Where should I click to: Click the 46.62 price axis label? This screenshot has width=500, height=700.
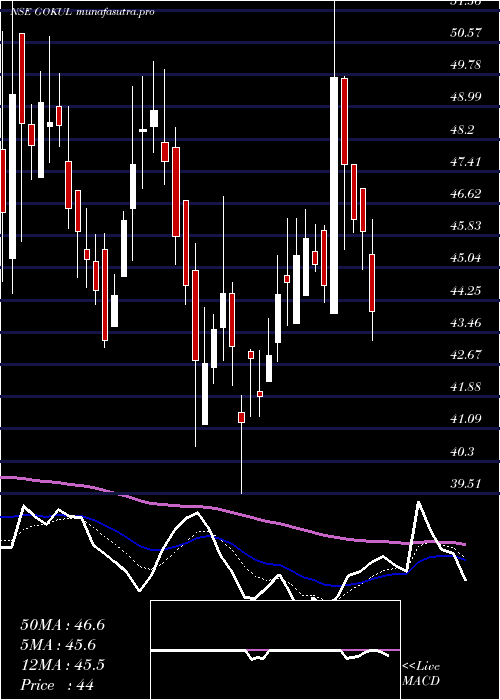pyautogui.click(x=467, y=194)
